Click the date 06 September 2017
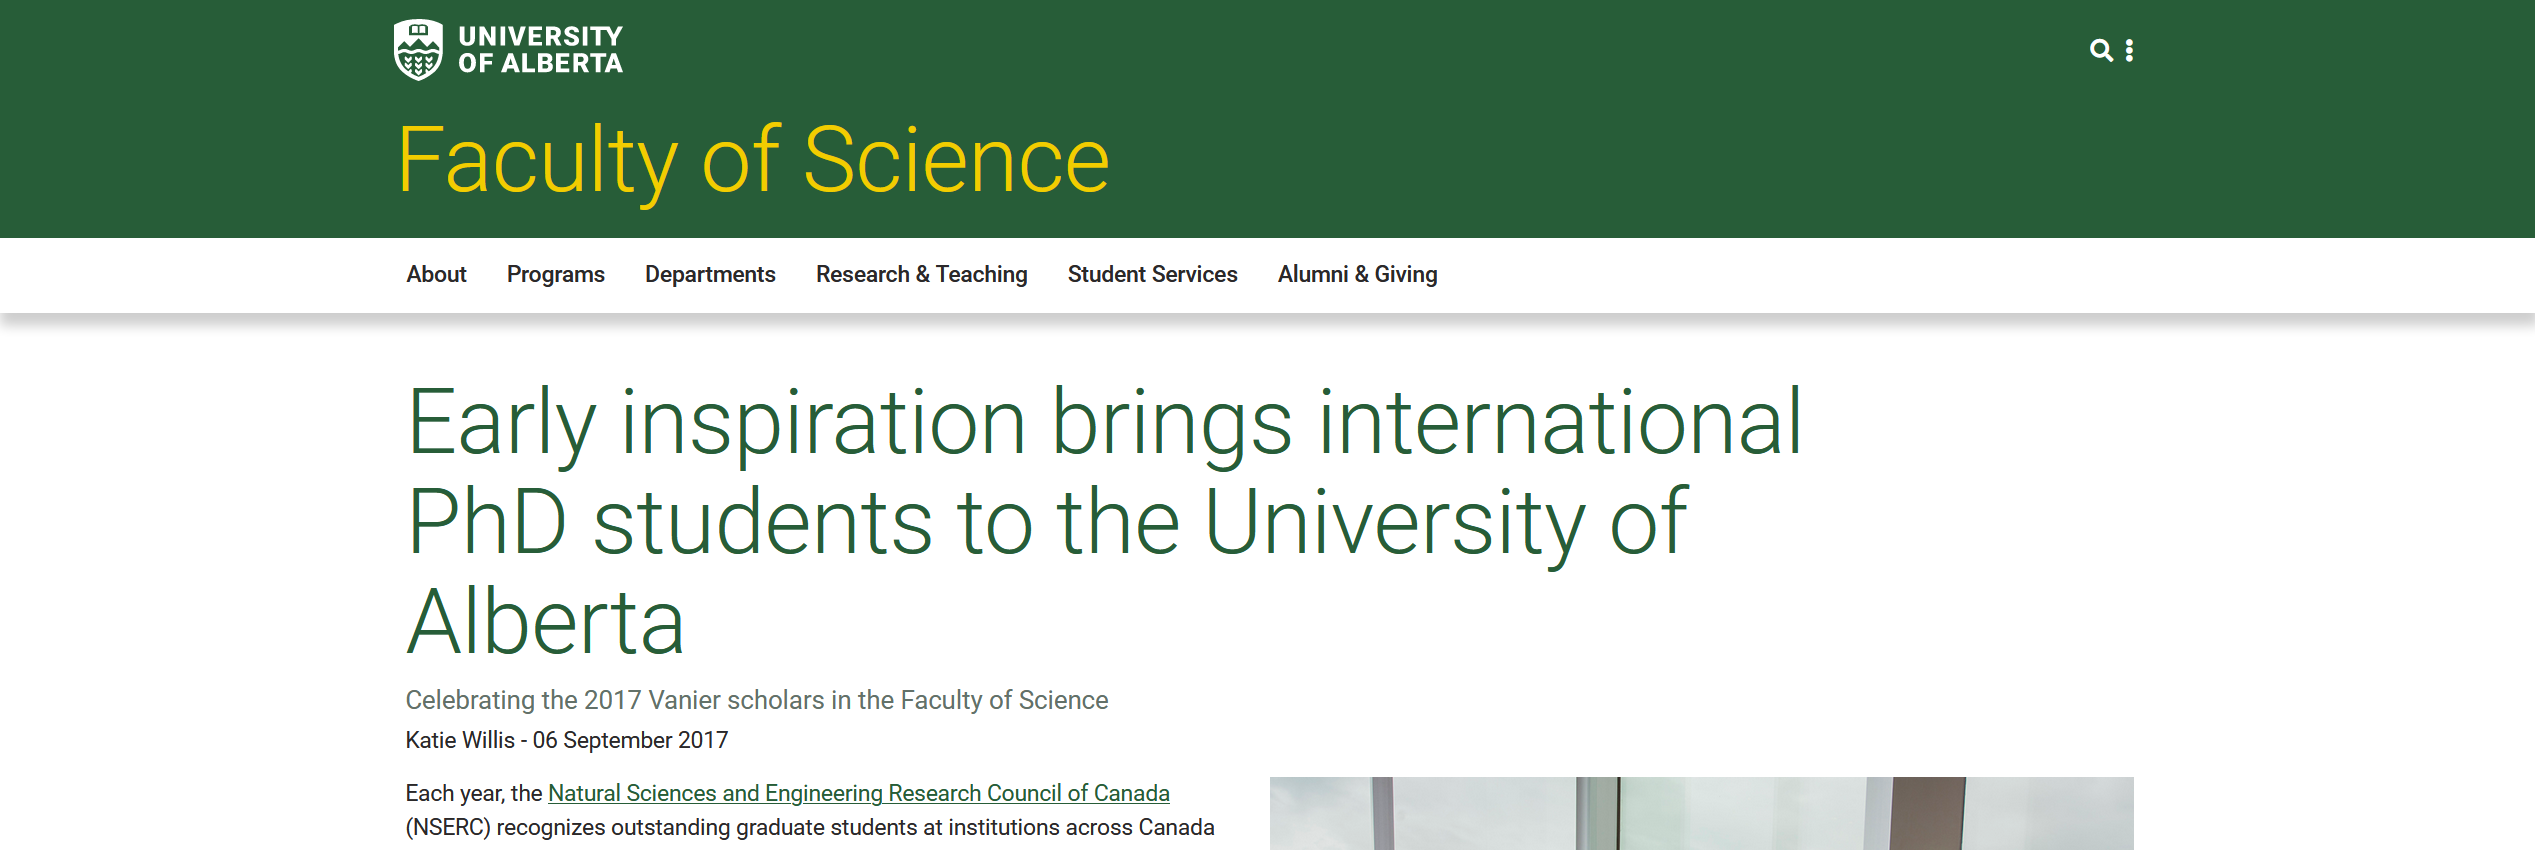 630,740
